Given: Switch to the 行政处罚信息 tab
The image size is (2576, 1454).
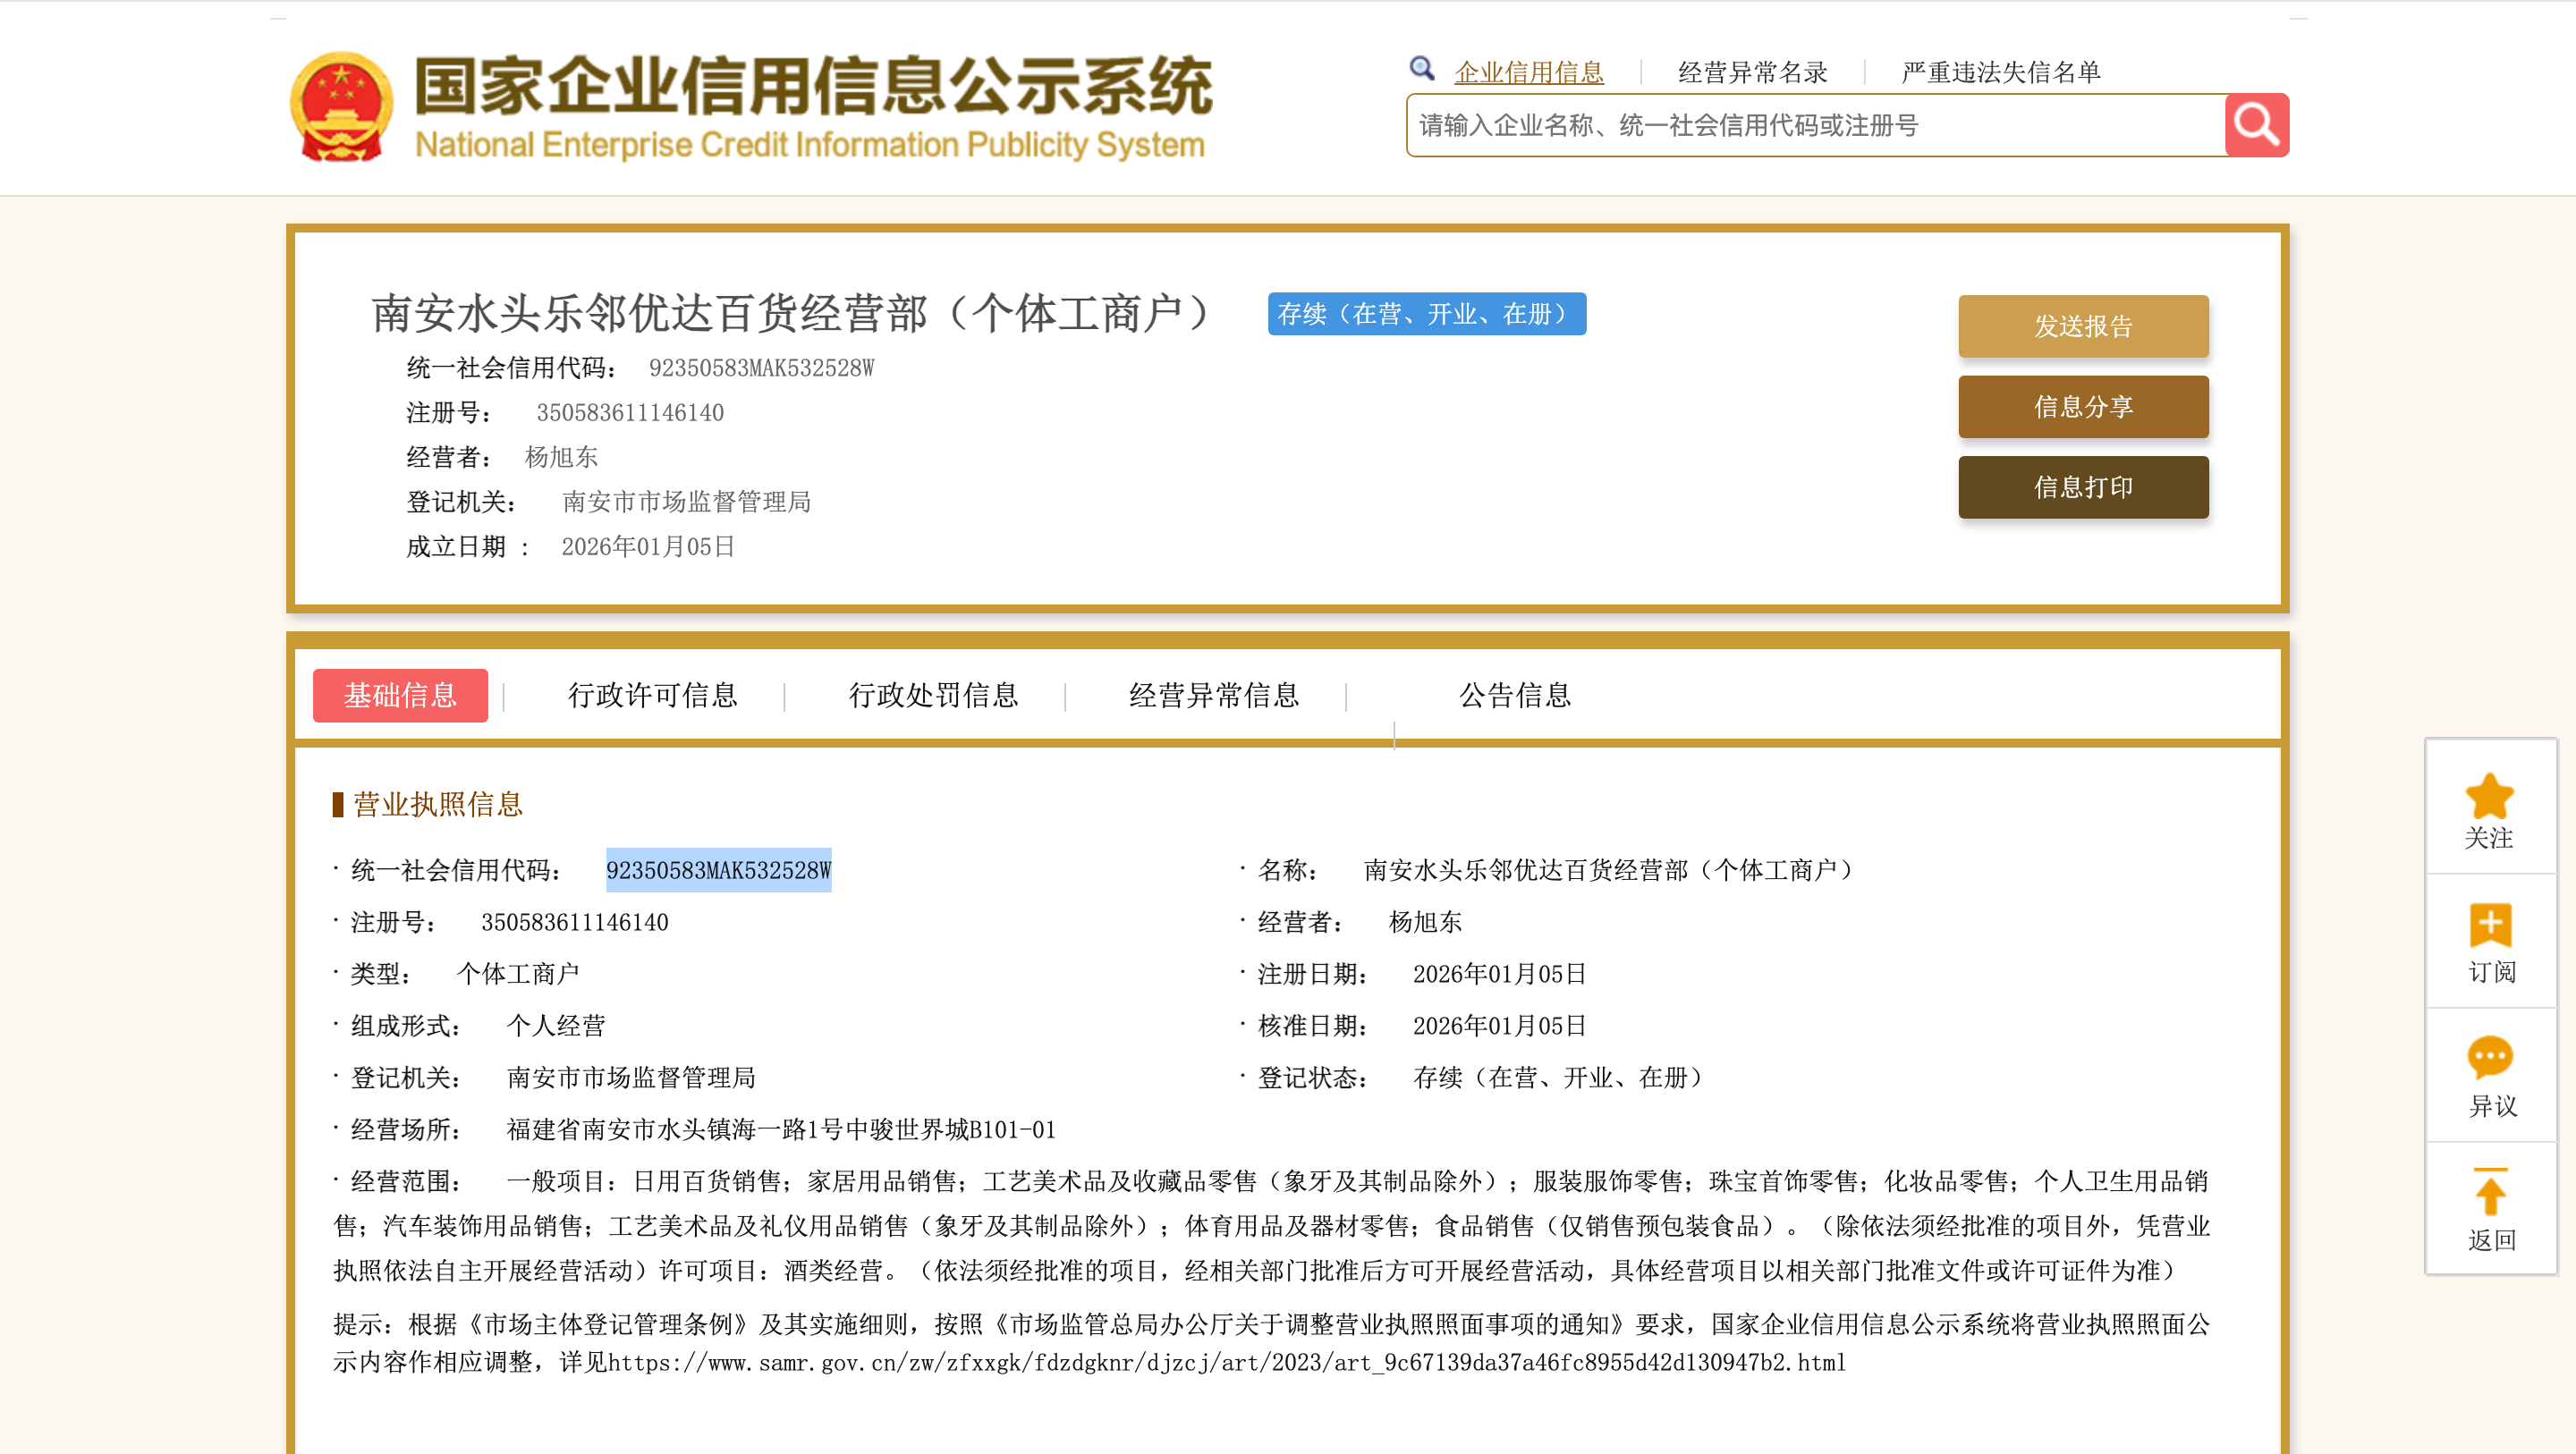Looking at the screenshot, I should (x=933, y=695).
